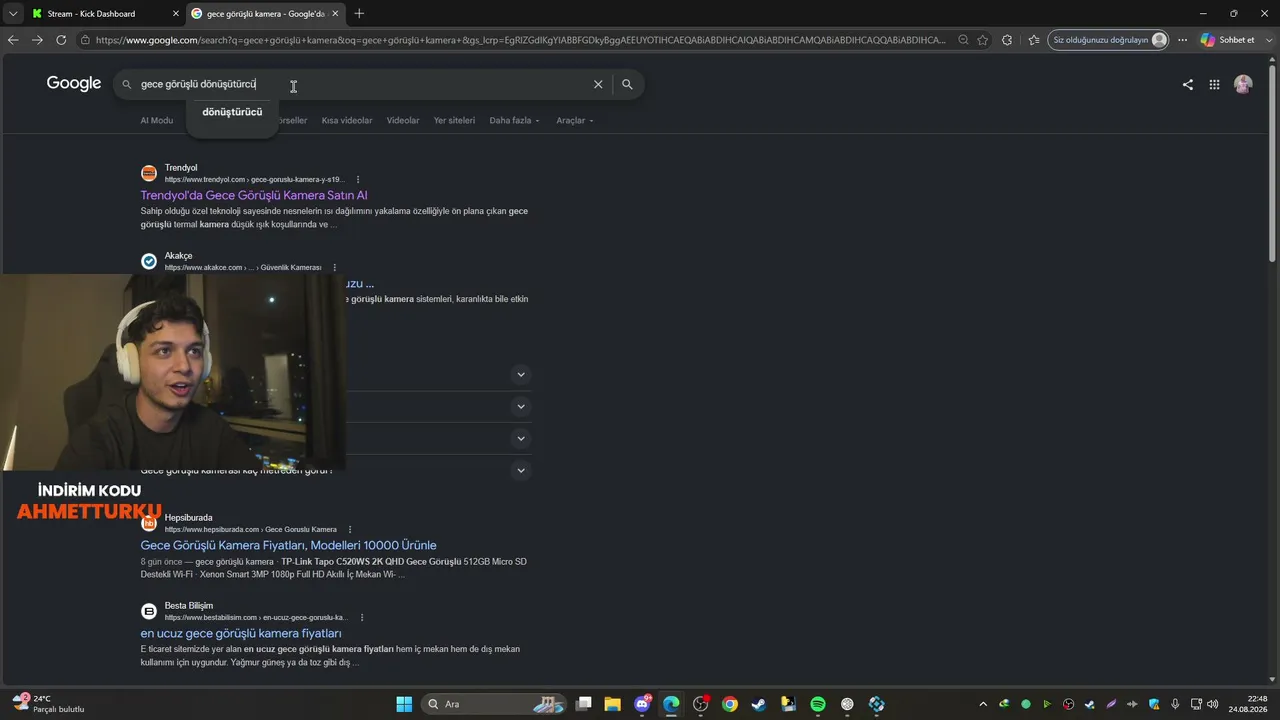The height and width of the screenshot is (720, 1280).
Task: Open more options for the Trendyol result
Action: coord(358,180)
